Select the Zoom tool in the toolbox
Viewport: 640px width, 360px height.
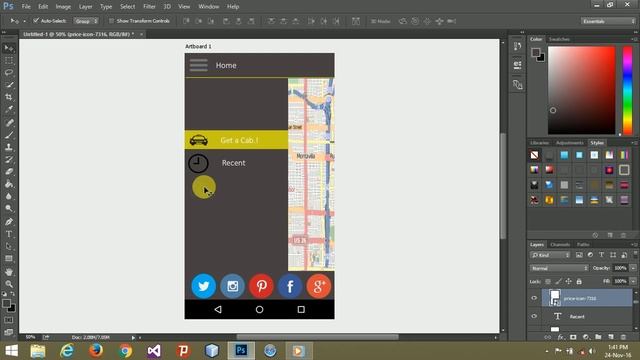click(9, 284)
